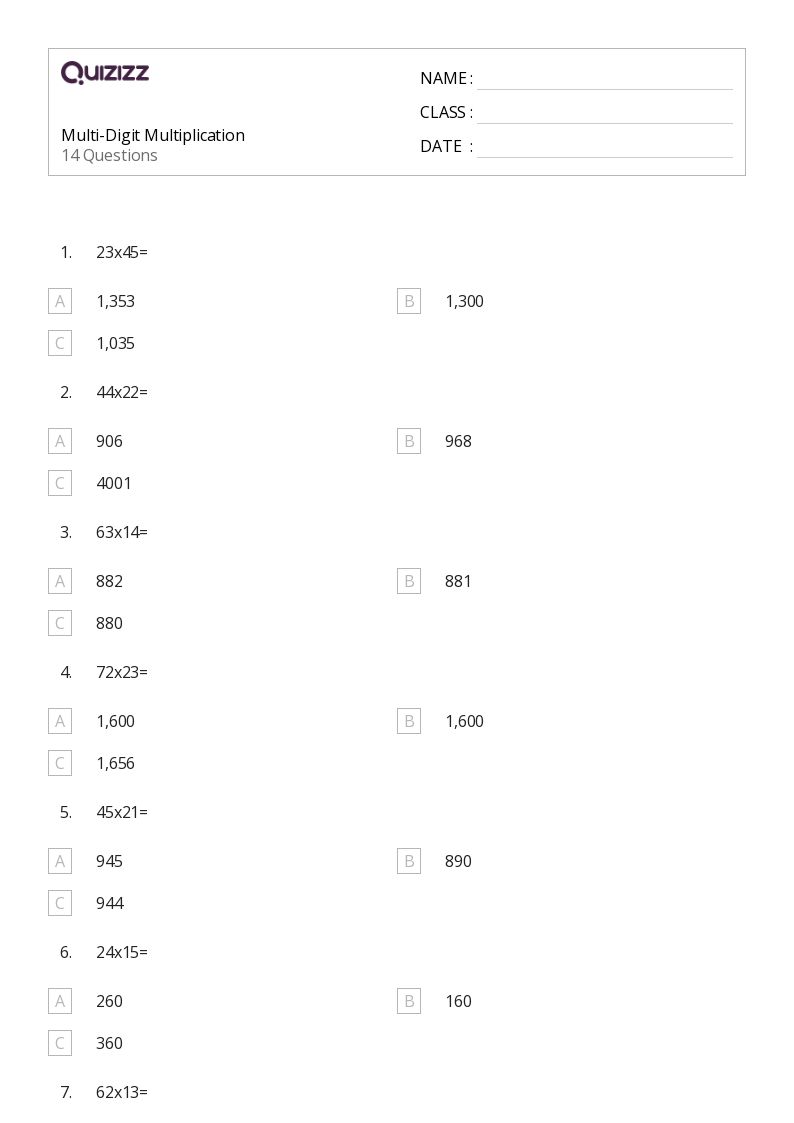The width and height of the screenshot is (794, 1123).
Task: Click the 14 Questions label
Action: [x=109, y=156]
